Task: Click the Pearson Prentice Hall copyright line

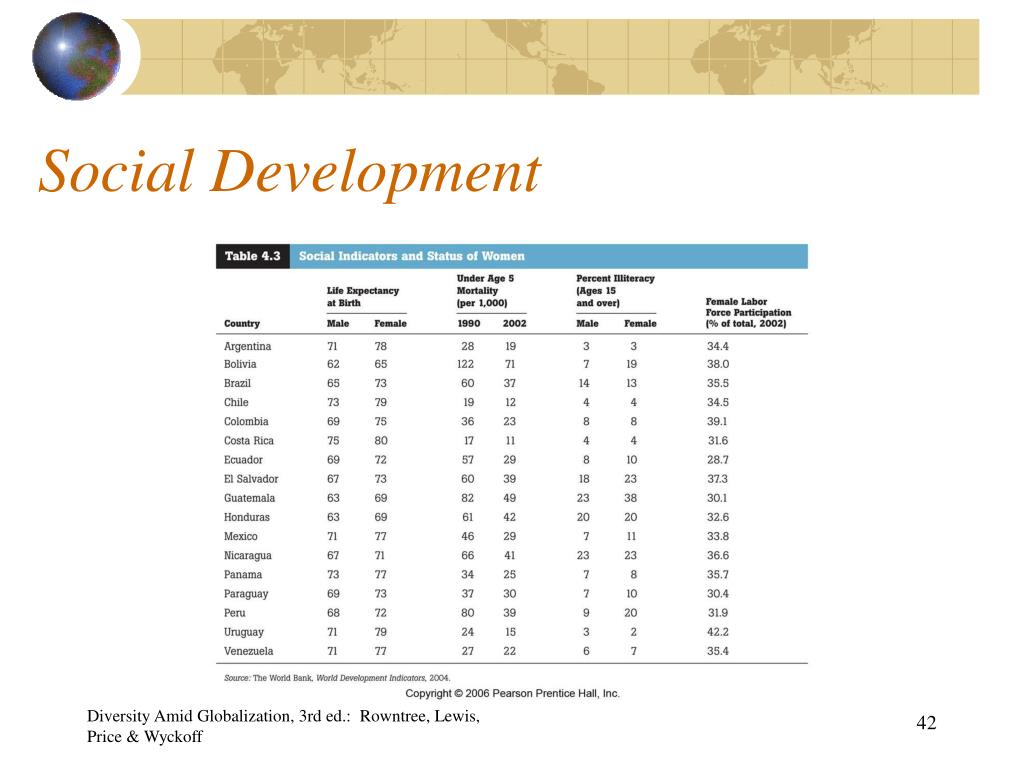Action: click(513, 694)
